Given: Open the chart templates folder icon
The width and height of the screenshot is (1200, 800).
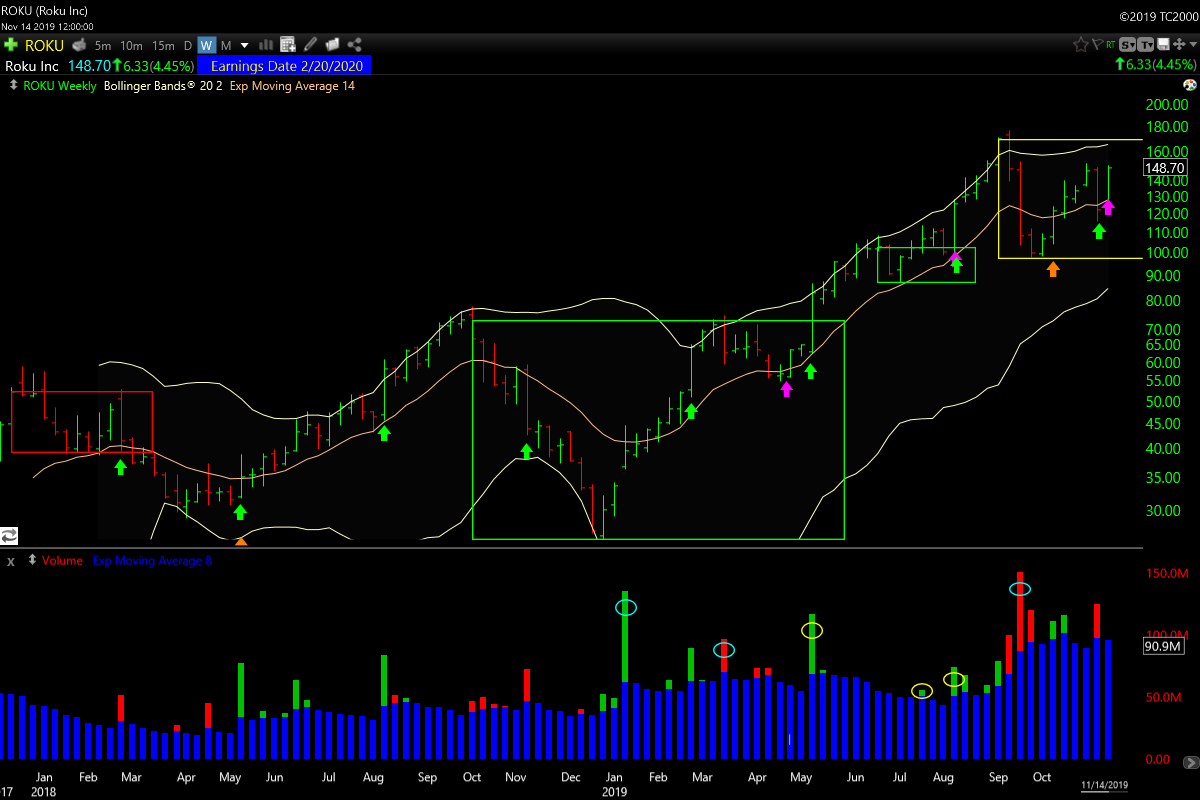Looking at the screenshot, I should click(x=333, y=45).
